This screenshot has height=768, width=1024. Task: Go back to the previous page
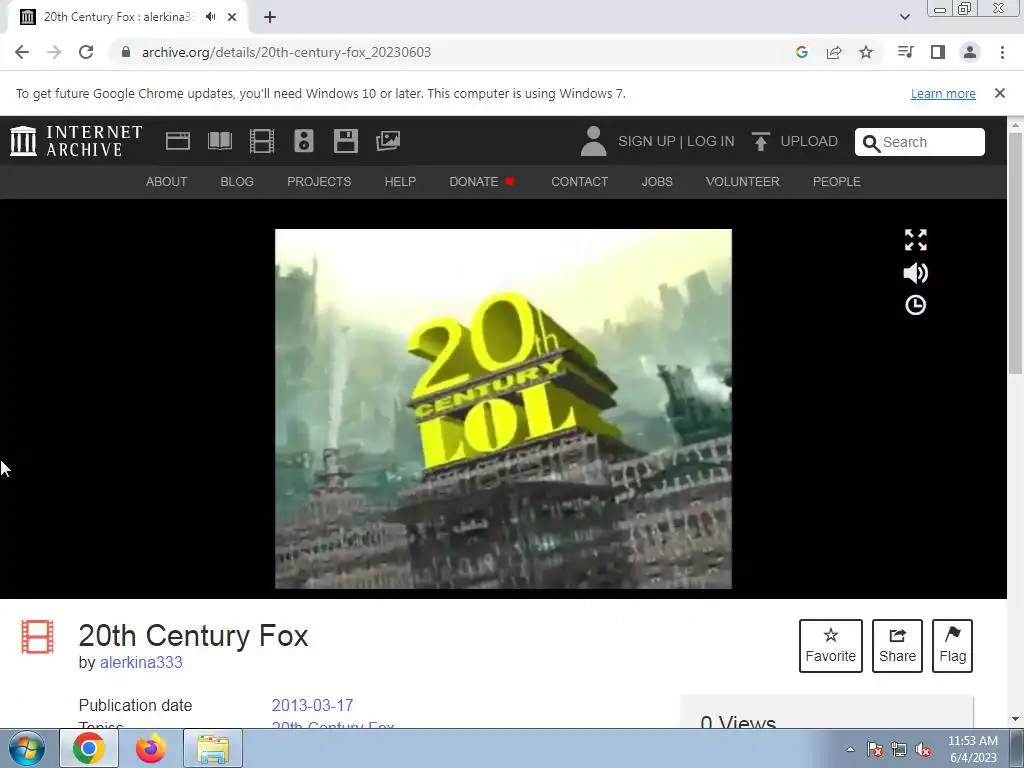click(x=22, y=52)
